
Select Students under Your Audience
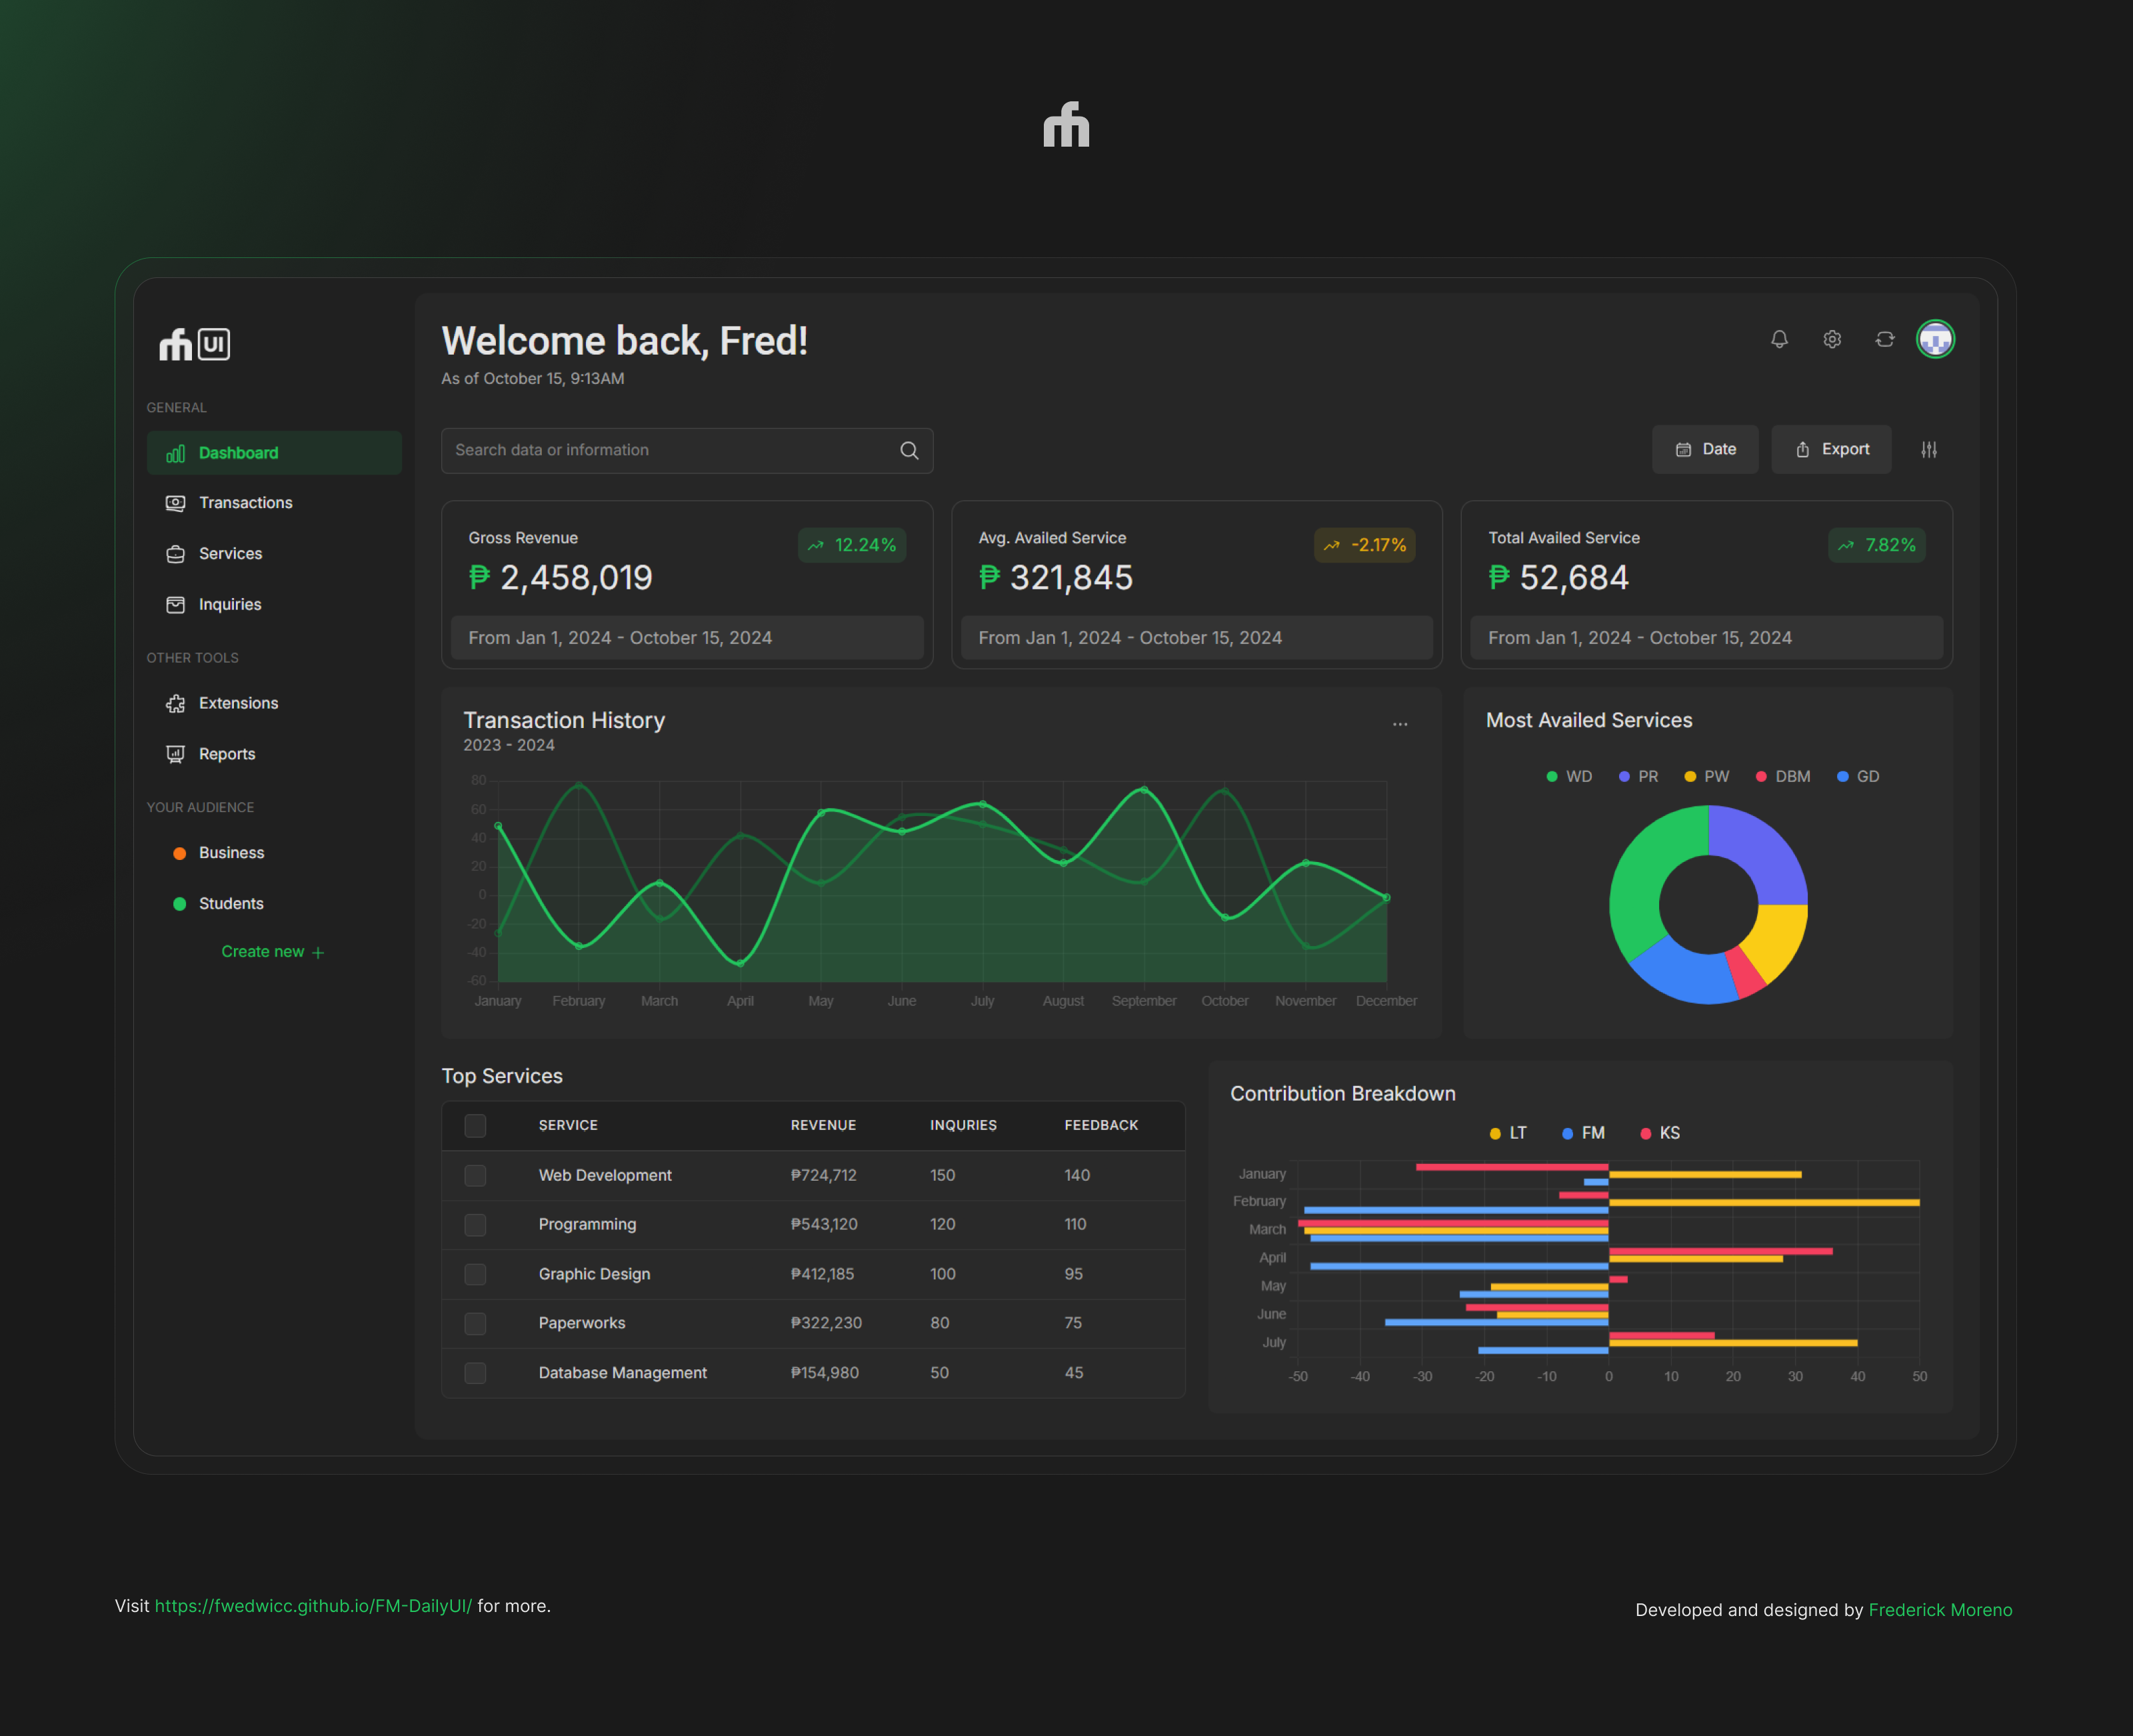(231, 903)
